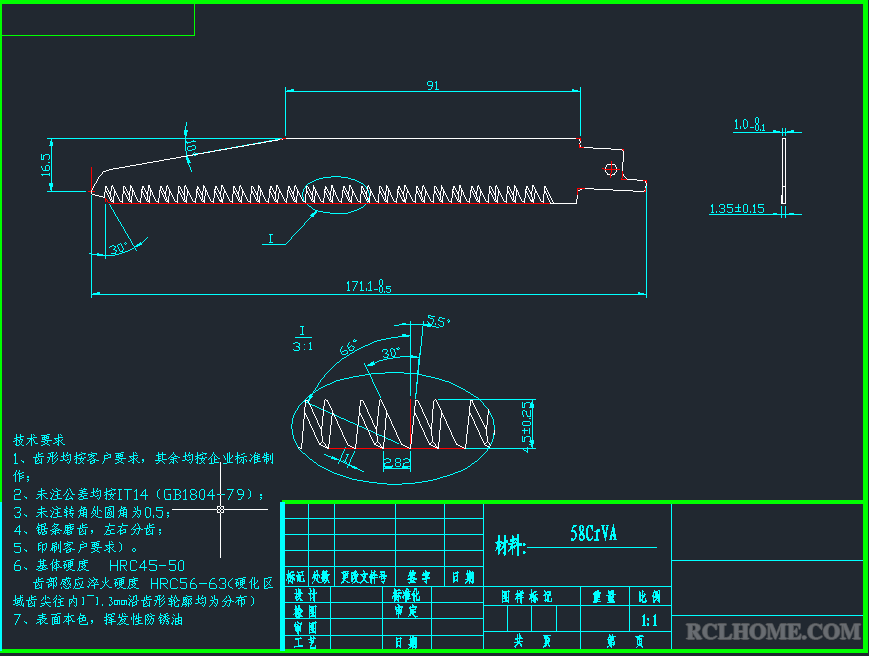869x656 pixels.
Task: Select the 标准化 cell
Action: coord(406,596)
